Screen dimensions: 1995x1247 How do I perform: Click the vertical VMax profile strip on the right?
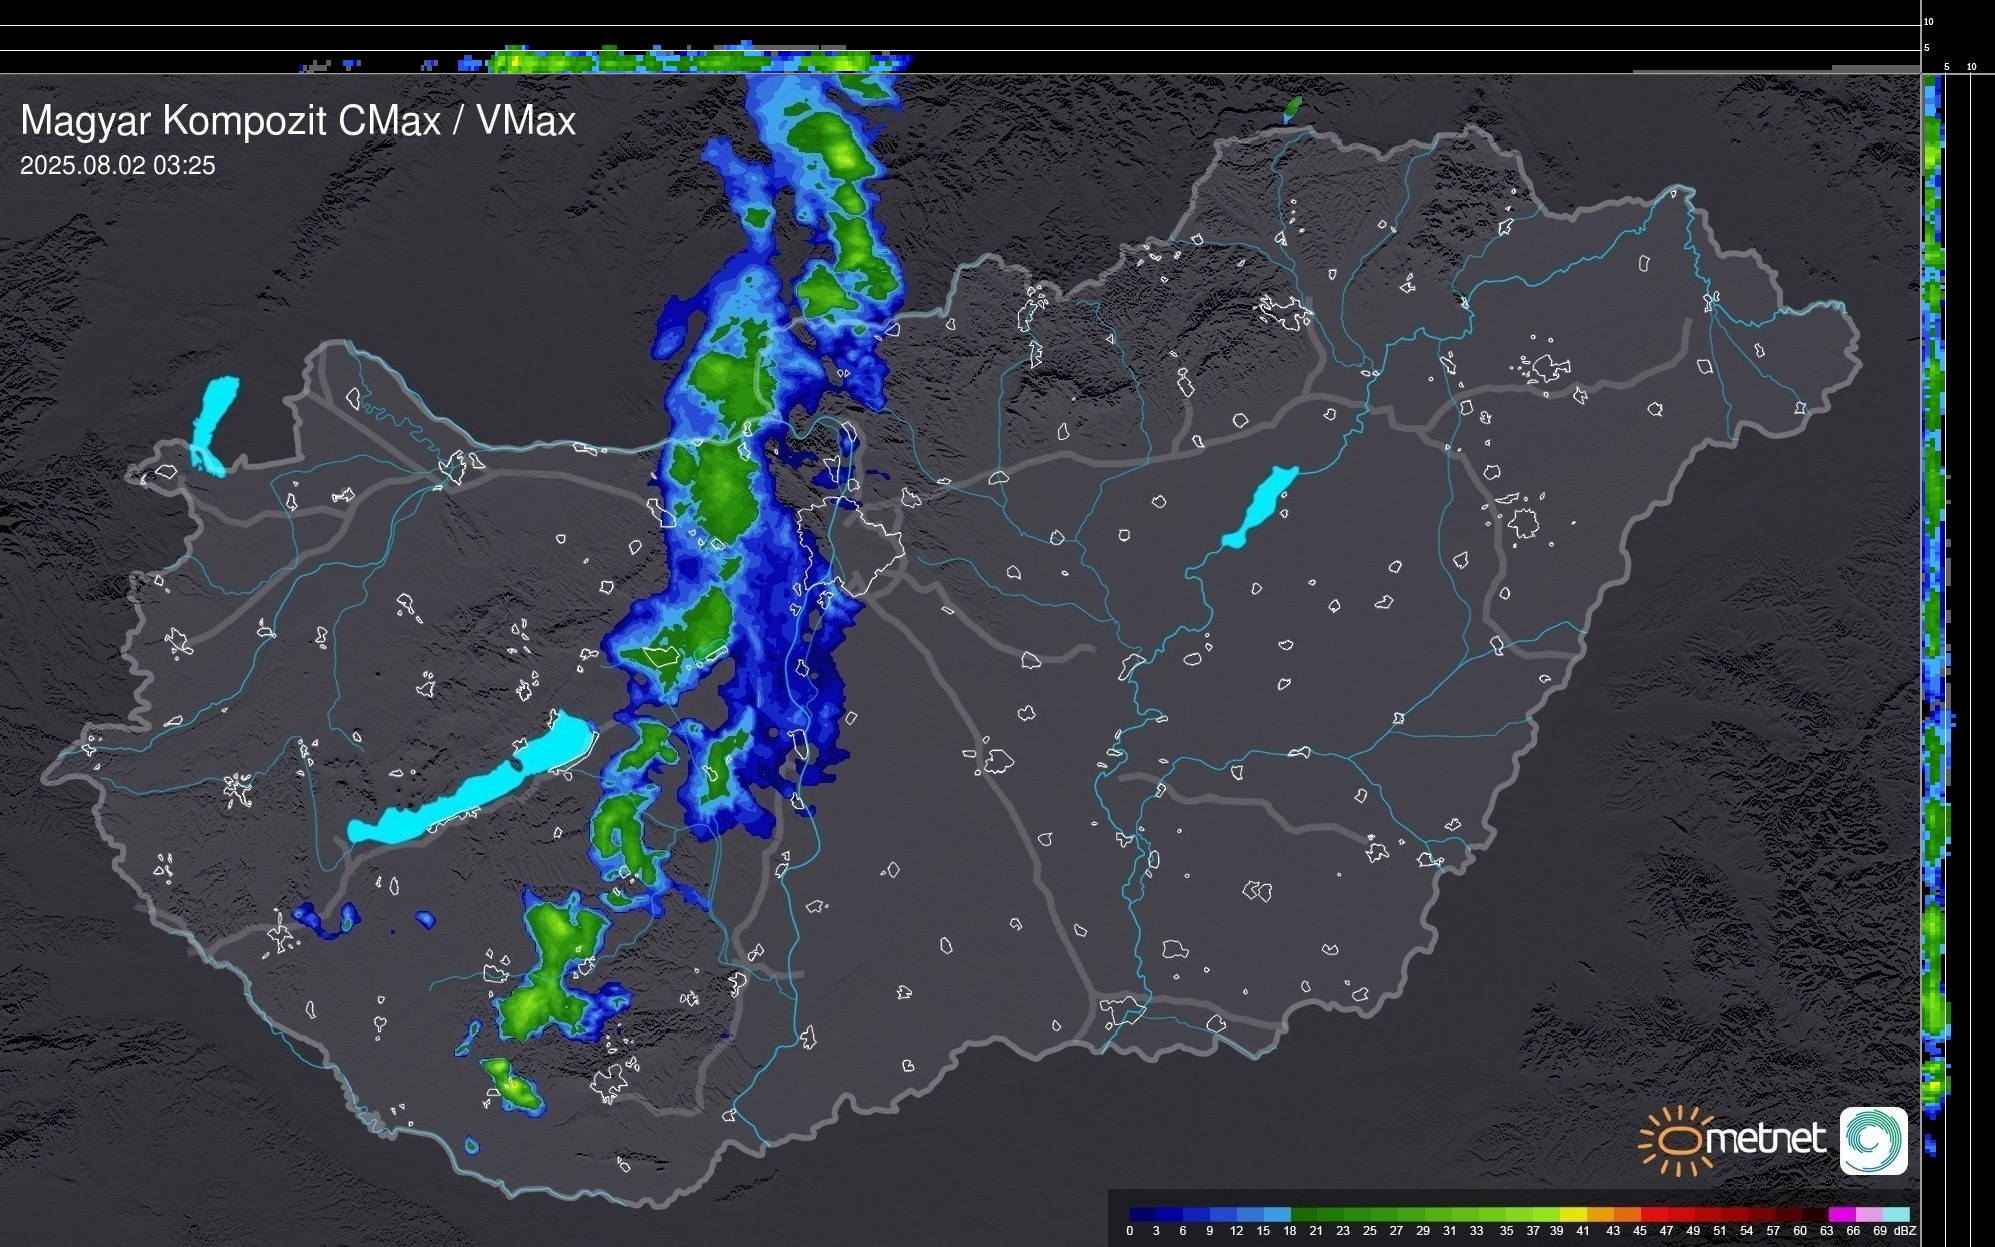pos(1934,600)
